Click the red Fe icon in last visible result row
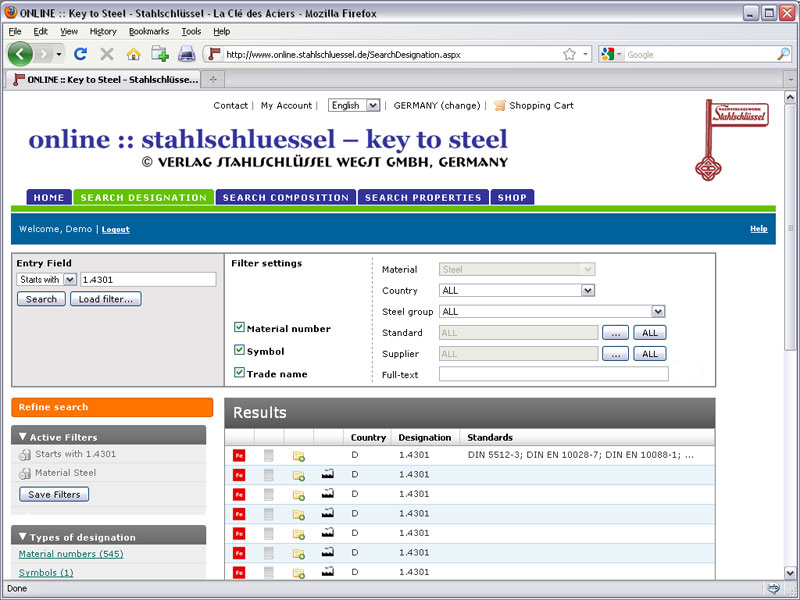 (x=239, y=572)
